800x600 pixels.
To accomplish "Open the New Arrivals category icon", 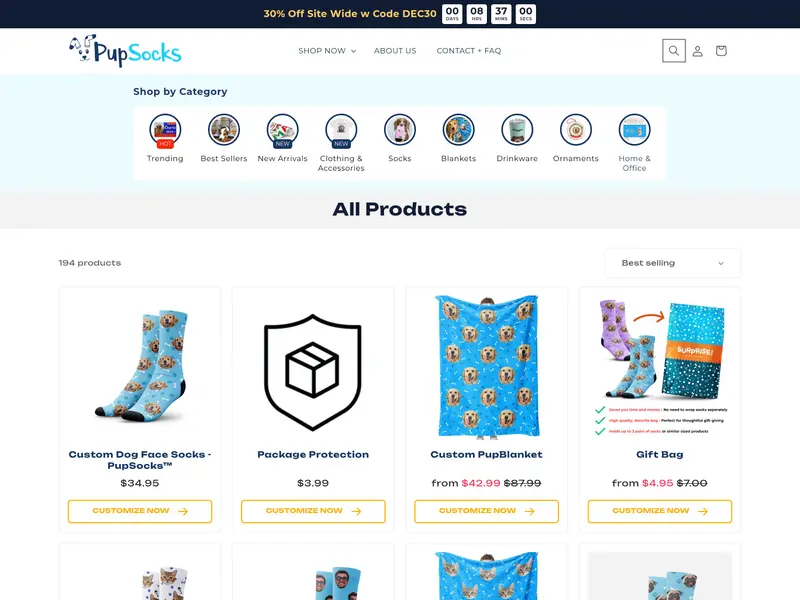I will [x=282, y=130].
